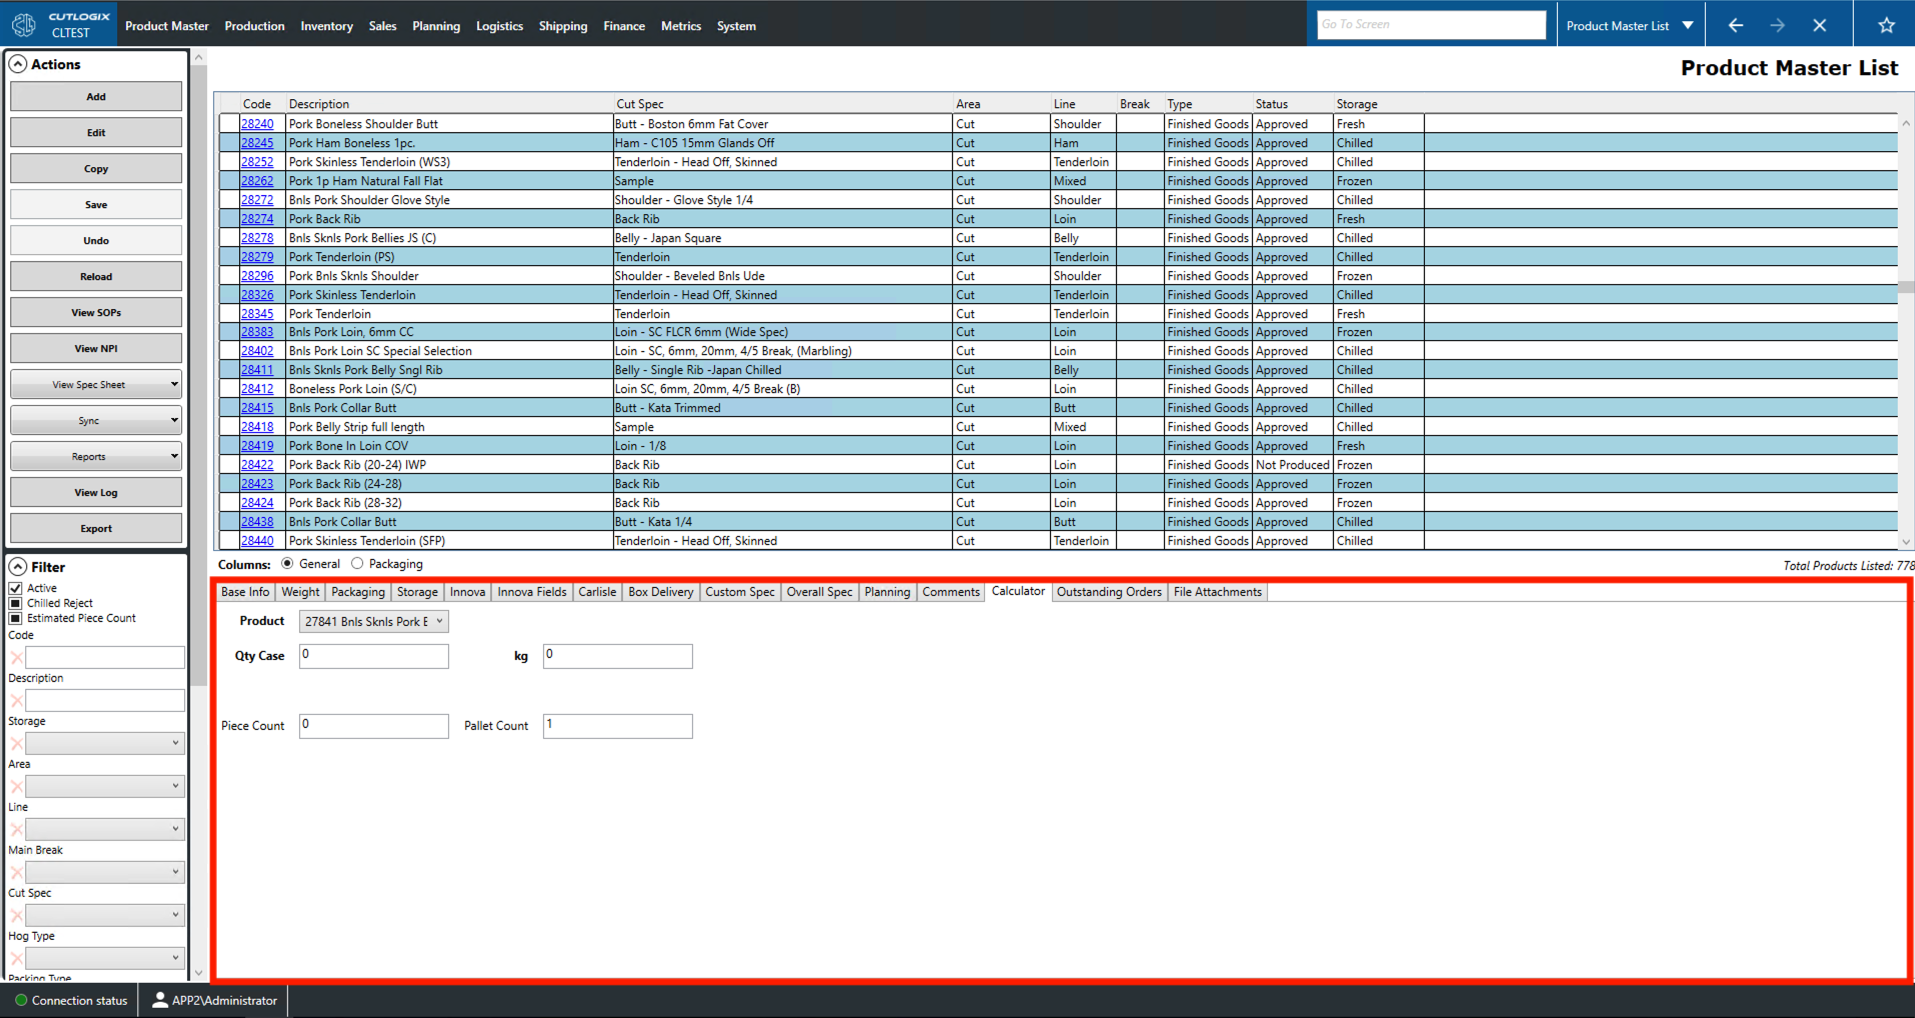Click the APP2\Administrator user icon
Image resolution: width=1915 pixels, height=1018 pixels.
pos(160,1000)
